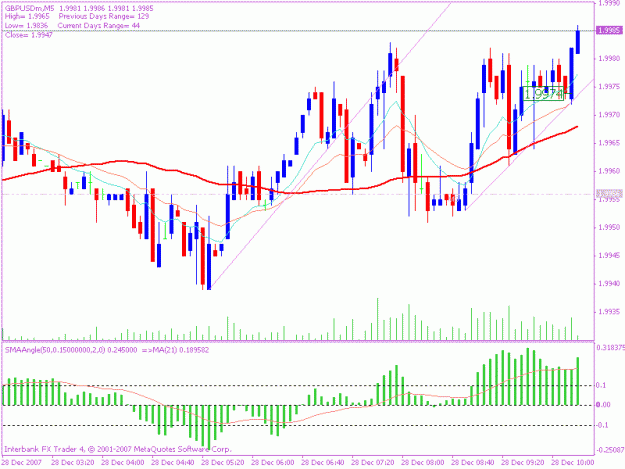Click the '28 Dec 04:40' time axis label

173,463
